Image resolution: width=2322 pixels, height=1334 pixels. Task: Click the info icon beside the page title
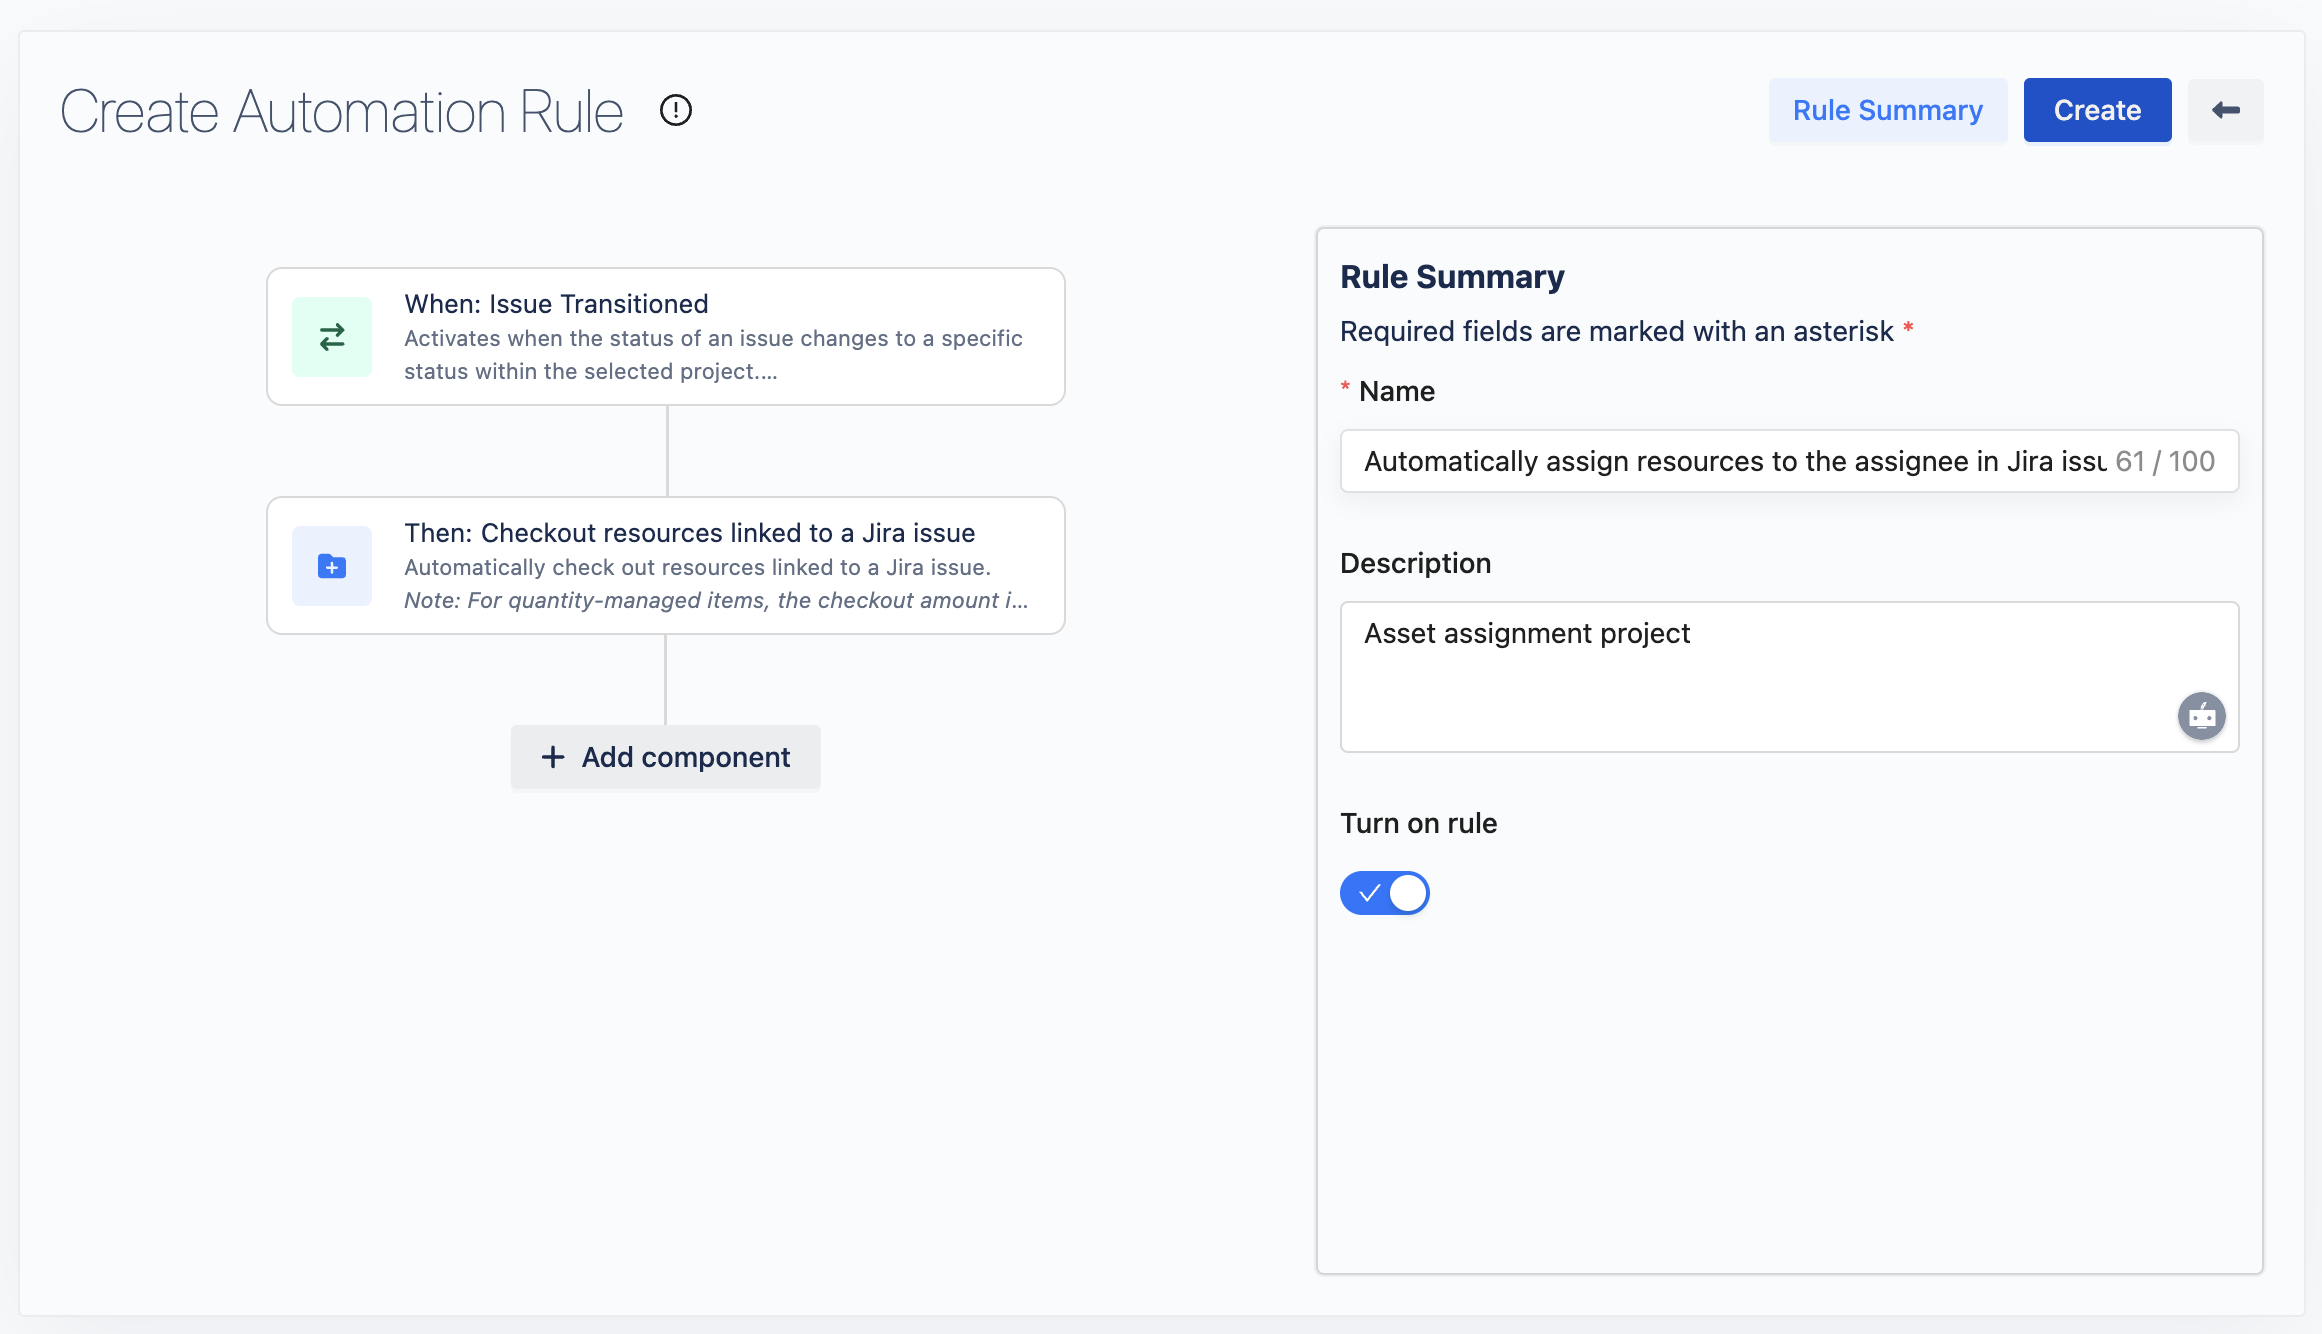676,110
